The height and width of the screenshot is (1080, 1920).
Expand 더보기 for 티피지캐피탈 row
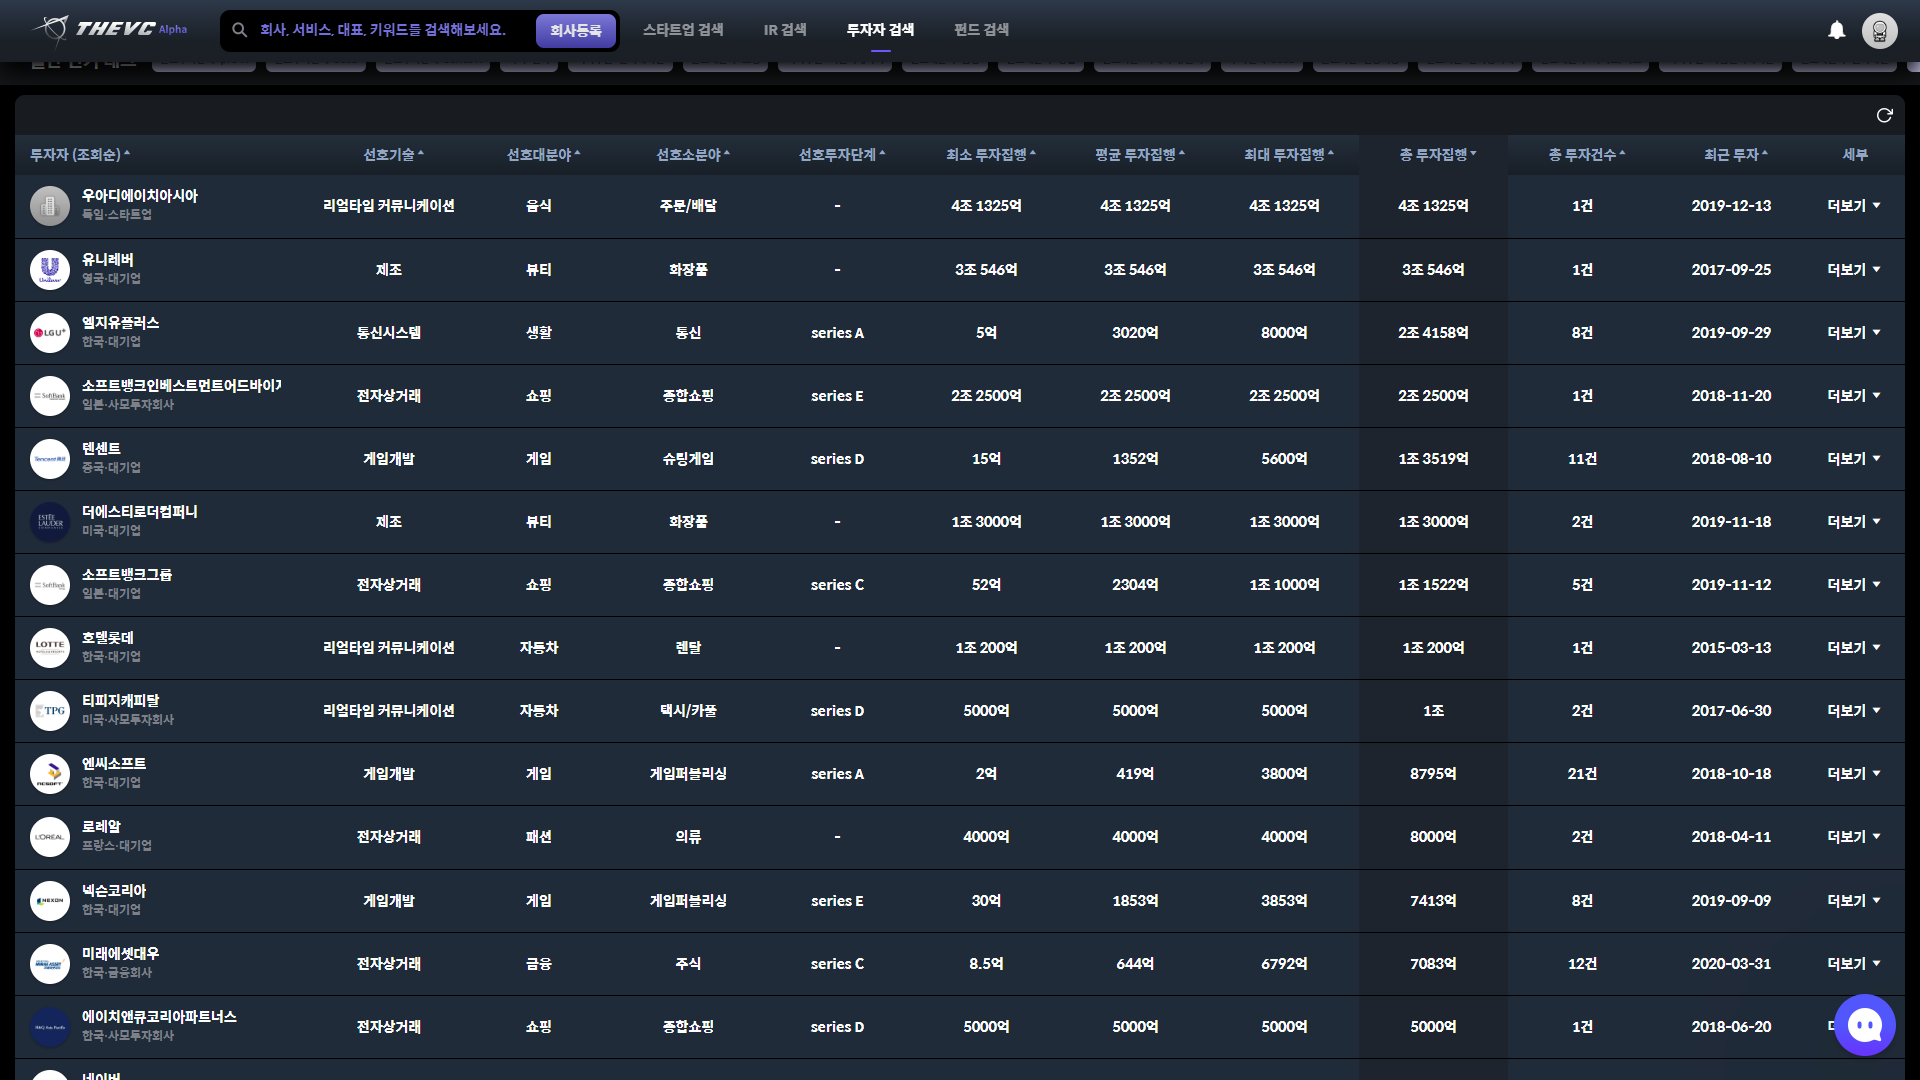1853,711
